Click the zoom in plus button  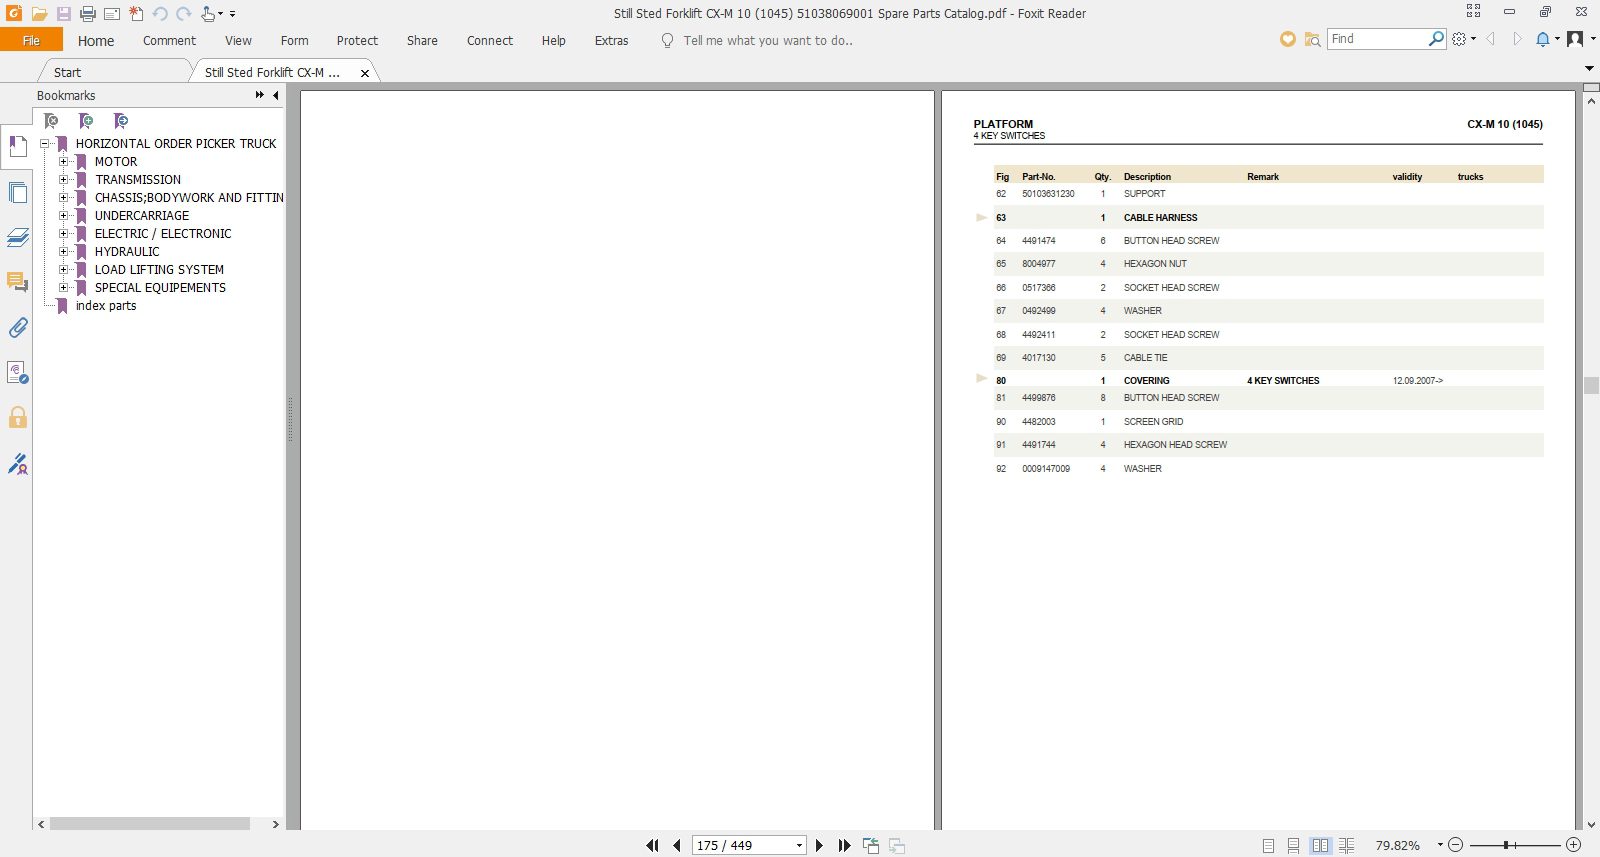click(1573, 845)
